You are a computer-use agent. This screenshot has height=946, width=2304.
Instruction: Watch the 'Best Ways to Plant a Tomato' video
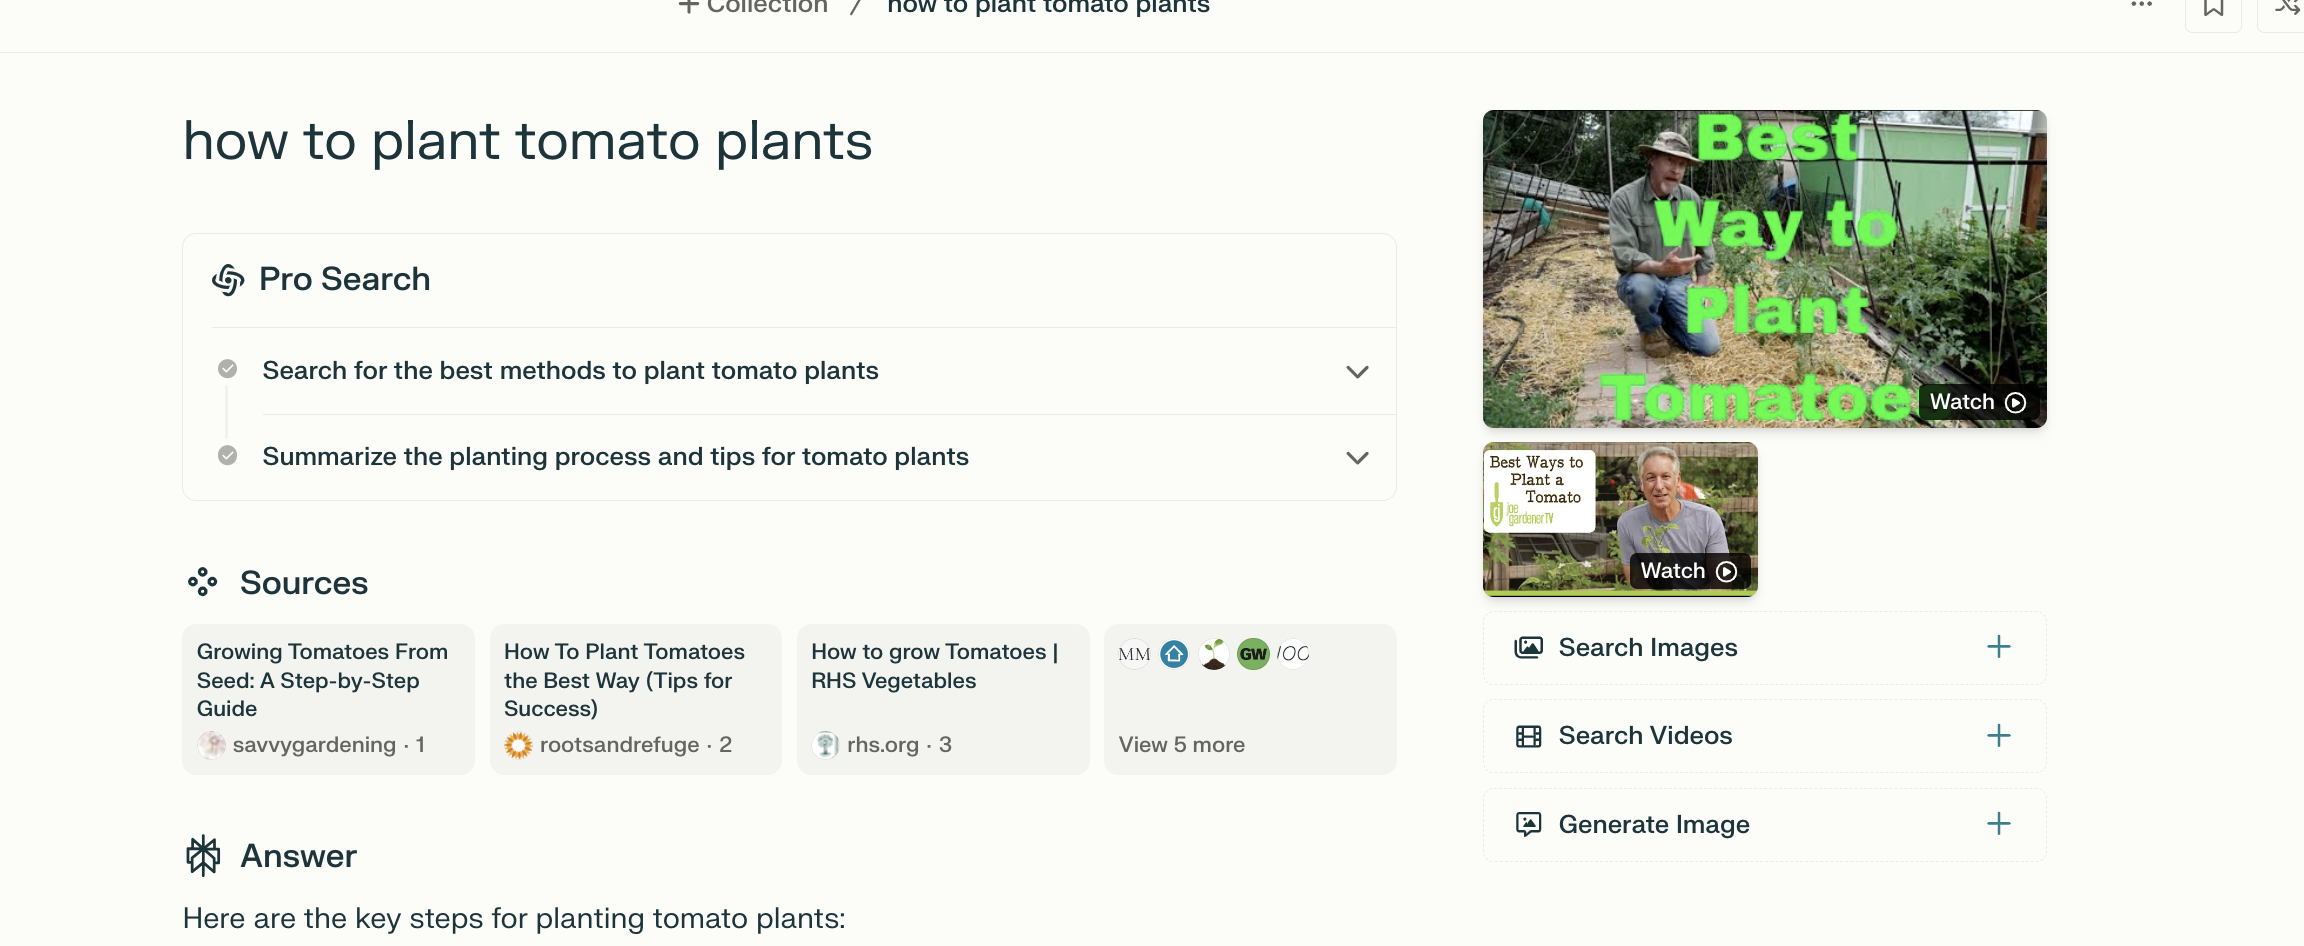pyautogui.click(x=1688, y=571)
